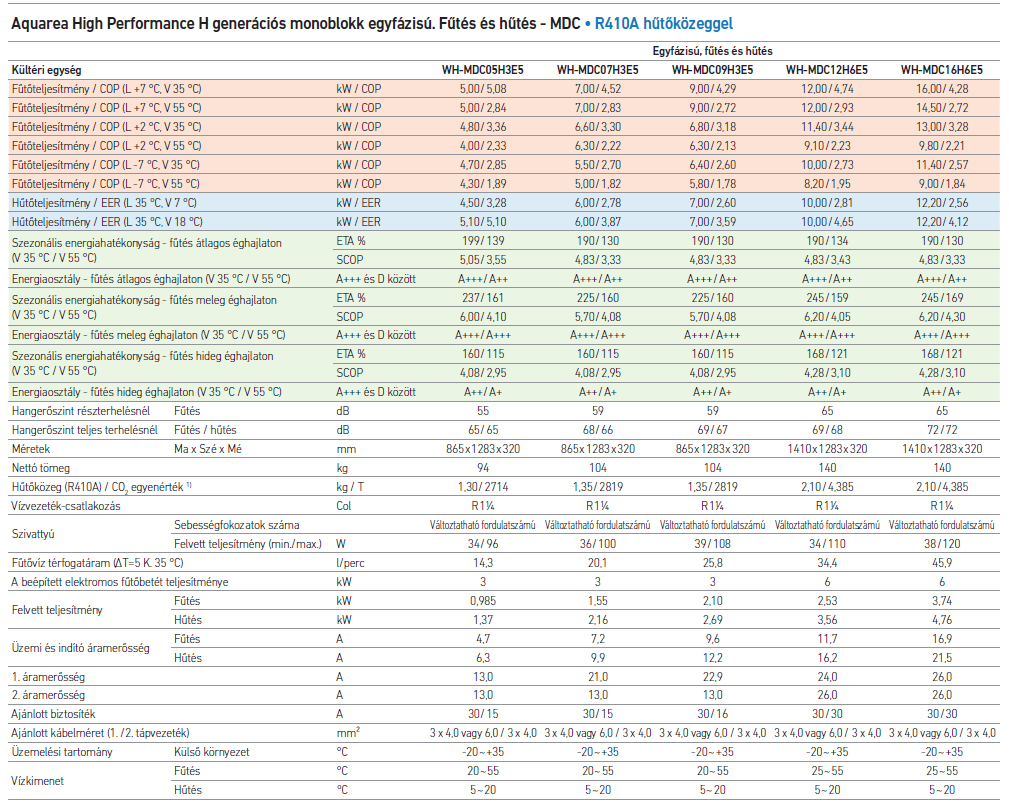
Task: Click dimensions 1410x1283x320 for MDC12
Action: coord(827,449)
